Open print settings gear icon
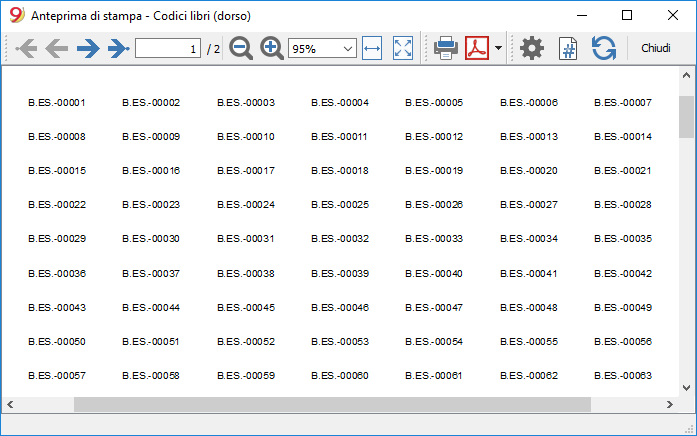Viewport: 697px width, 436px height. click(x=532, y=48)
